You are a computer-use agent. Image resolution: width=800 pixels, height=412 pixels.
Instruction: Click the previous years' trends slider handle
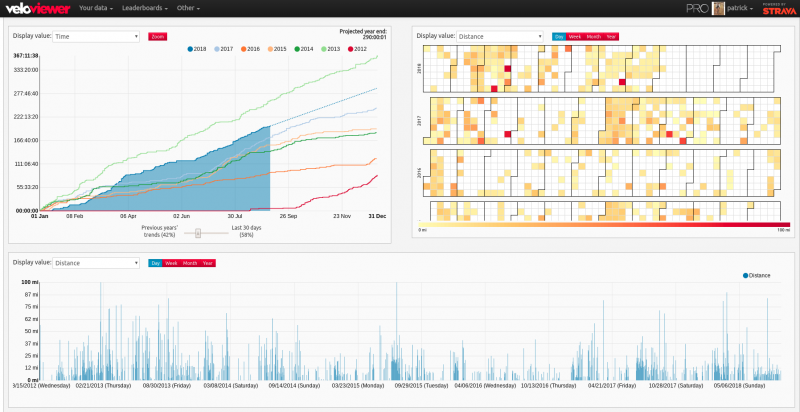pyautogui.click(x=198, y=232)
